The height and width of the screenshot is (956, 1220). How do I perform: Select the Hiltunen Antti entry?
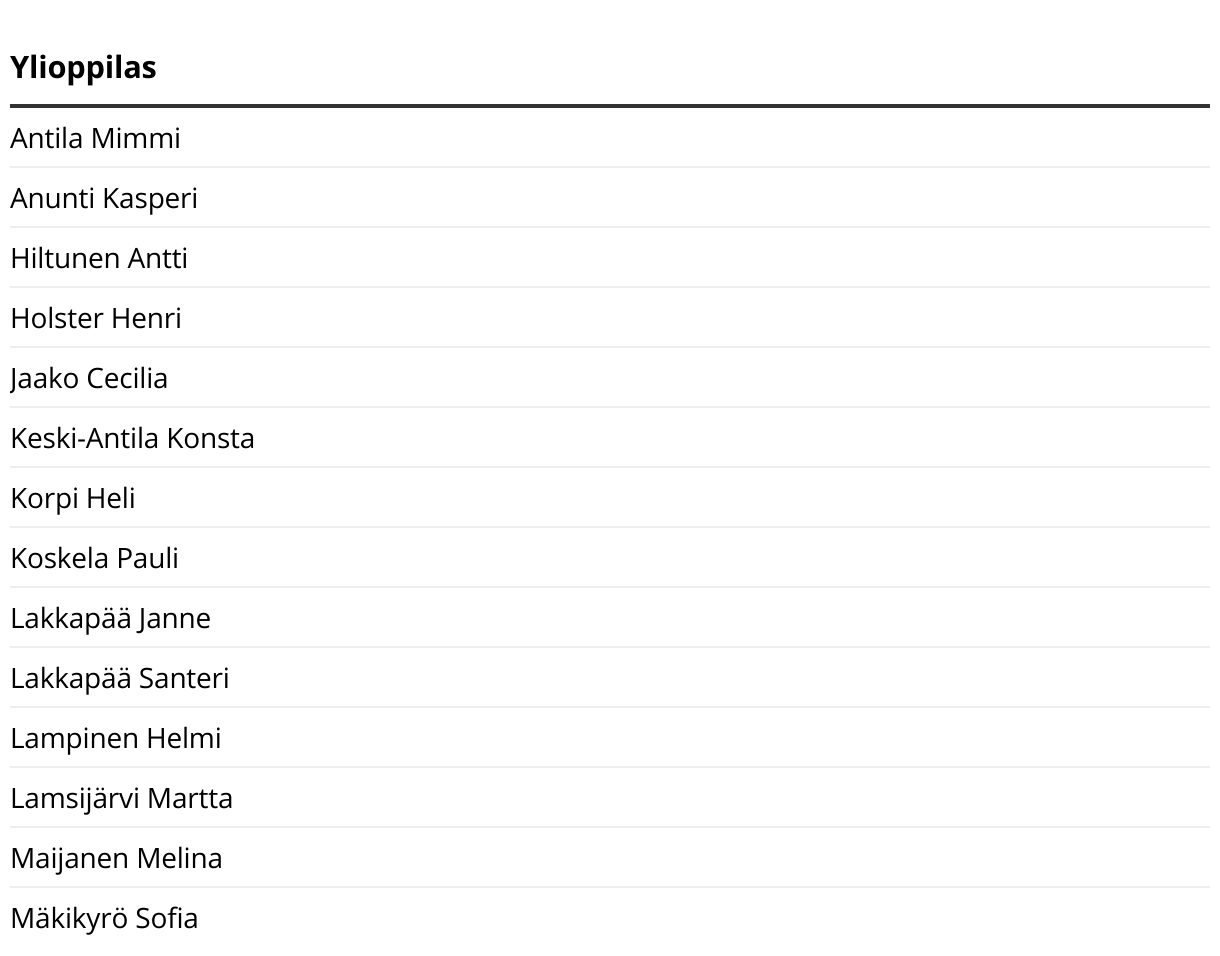pyautogui.click(x=99, y=258)
